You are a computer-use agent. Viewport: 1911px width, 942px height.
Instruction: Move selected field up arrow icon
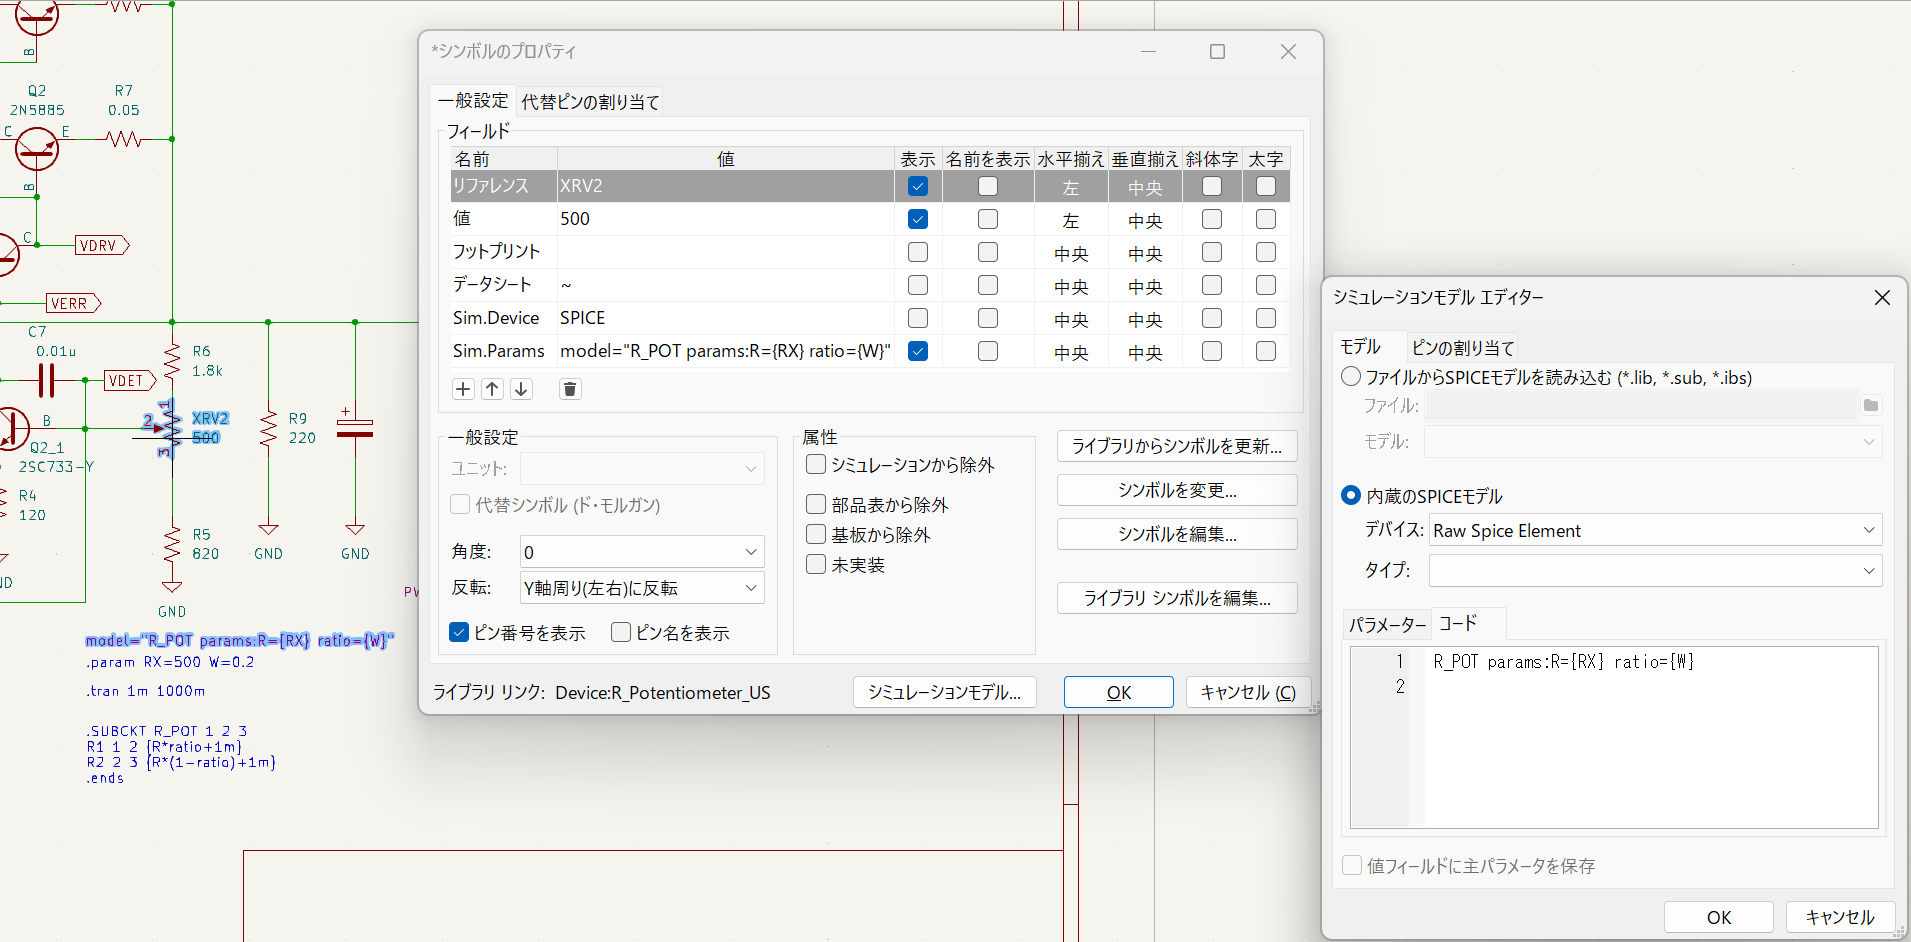pyautogui.click(x=492, y=389)
